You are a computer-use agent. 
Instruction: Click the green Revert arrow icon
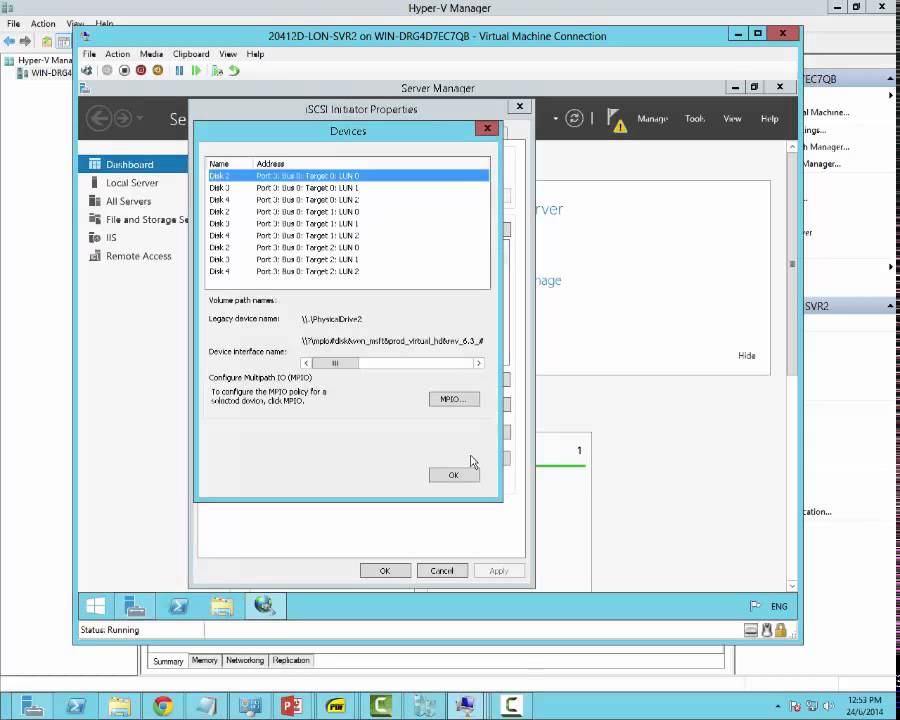point(234,71)
